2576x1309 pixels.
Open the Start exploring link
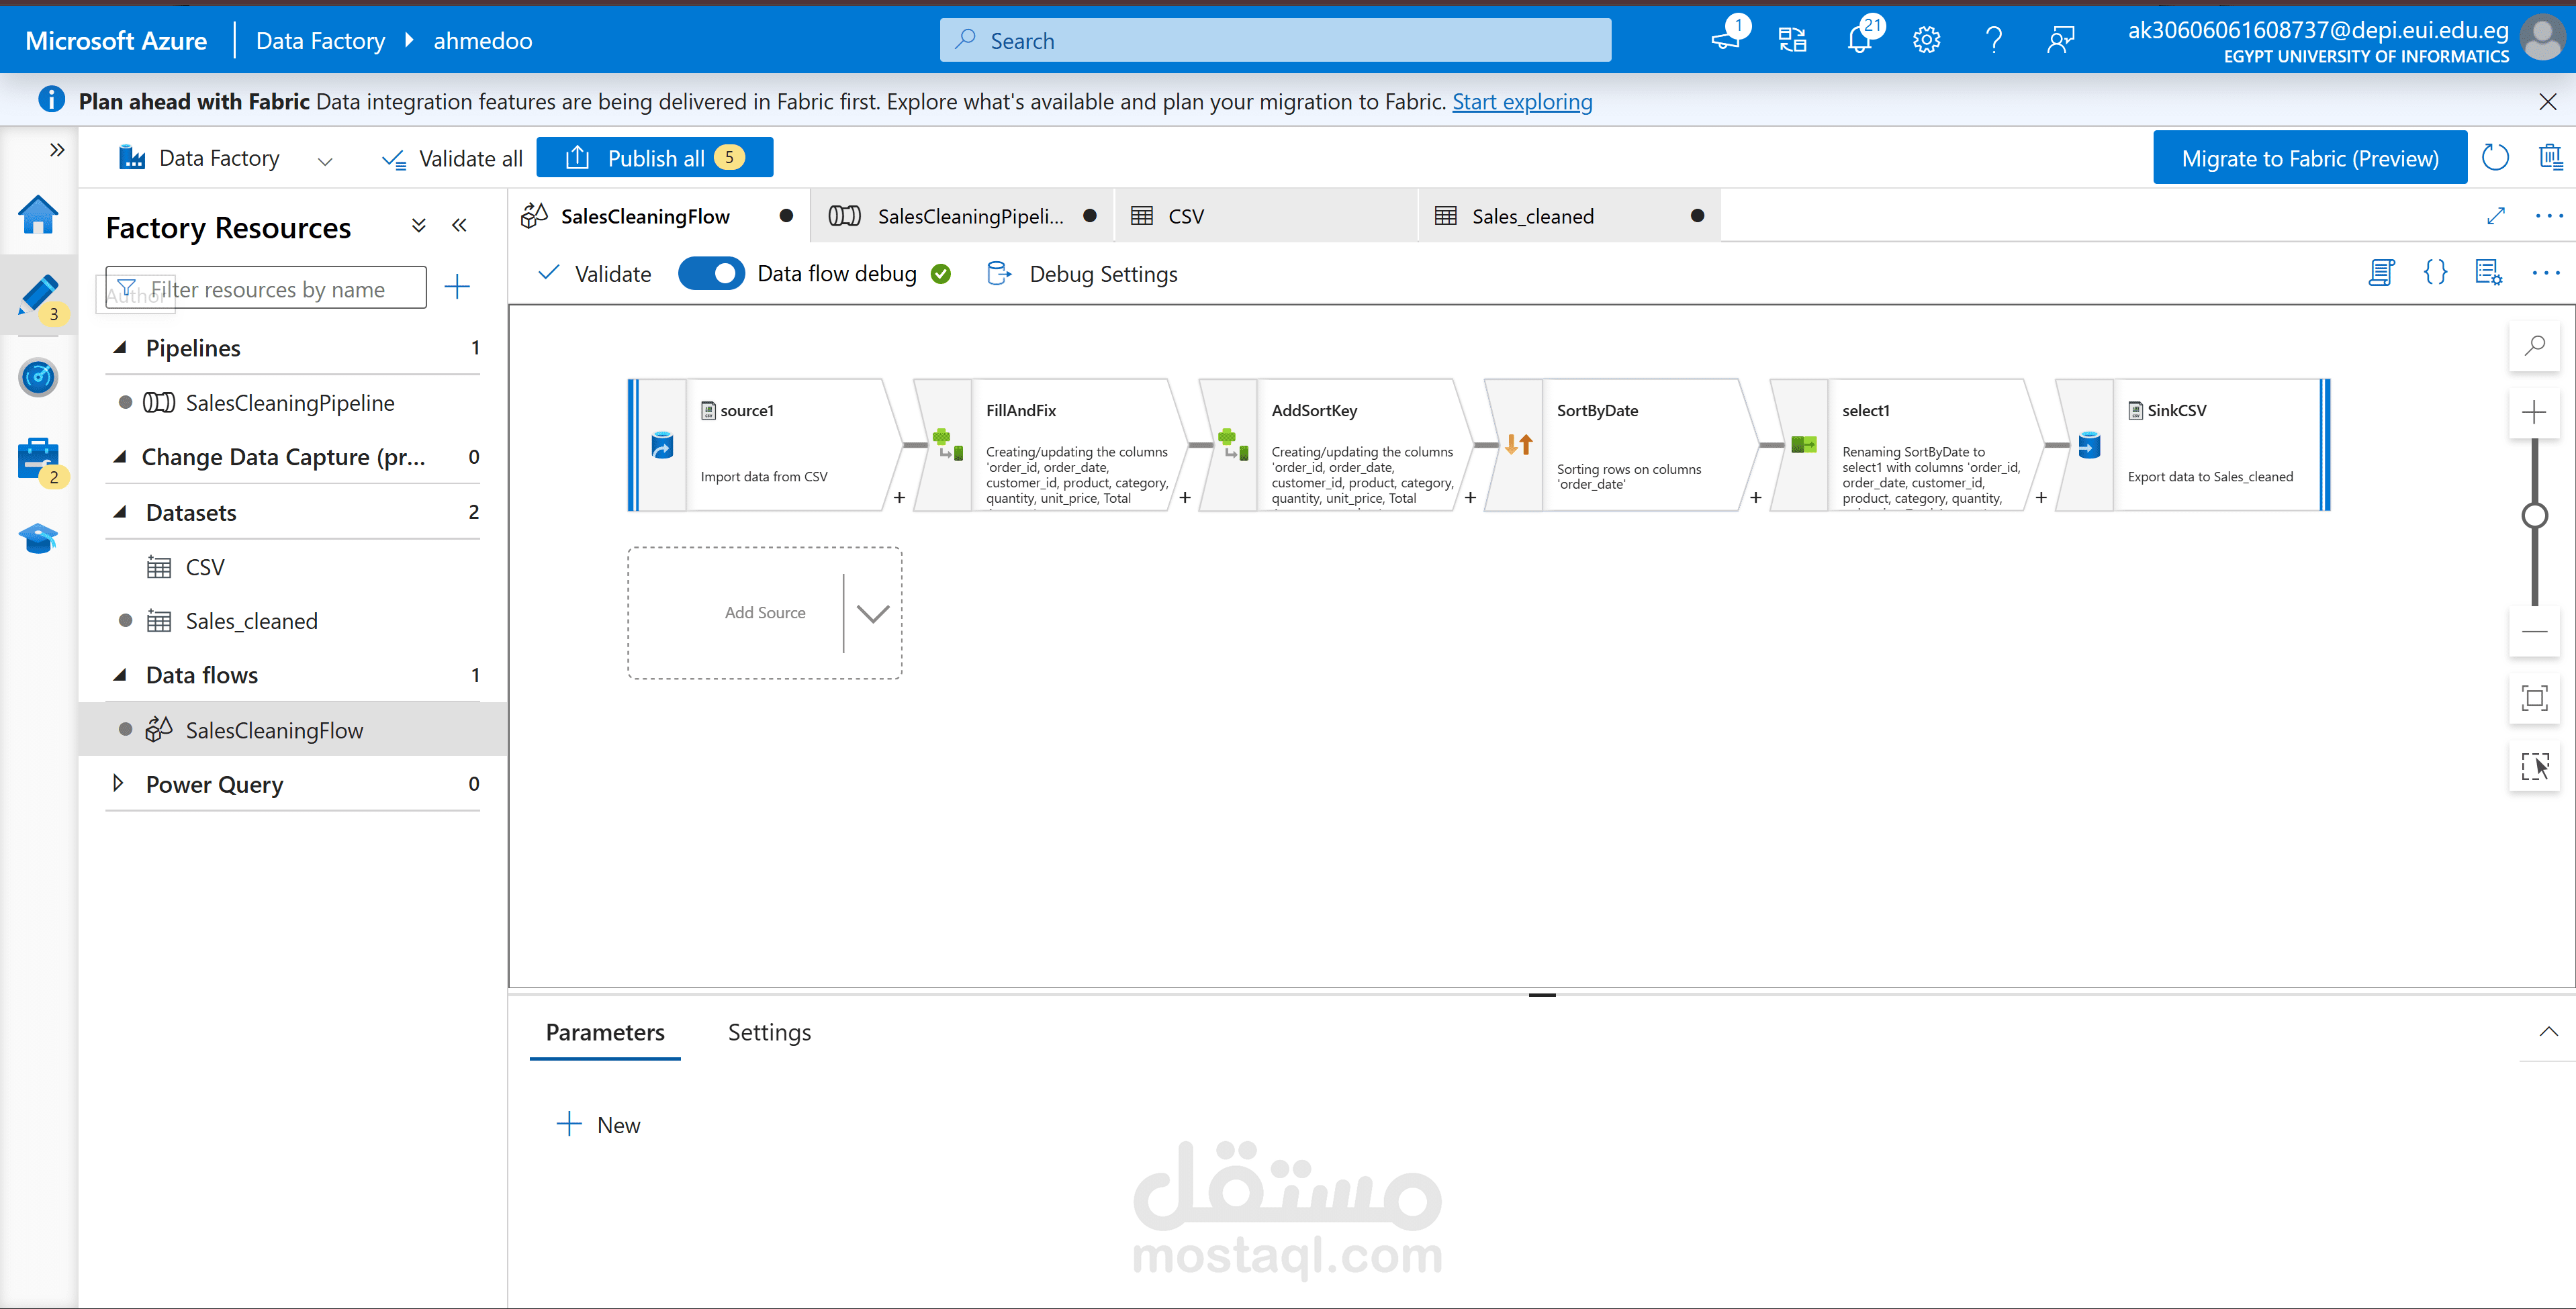click(x=1521, y=102)
